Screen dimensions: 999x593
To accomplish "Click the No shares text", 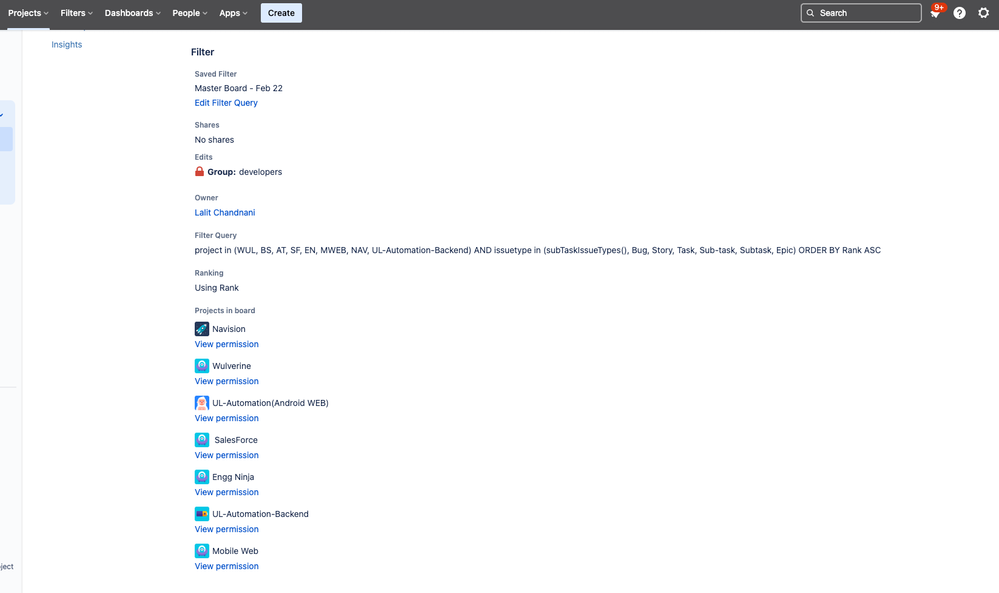I will tap(214, 139).
